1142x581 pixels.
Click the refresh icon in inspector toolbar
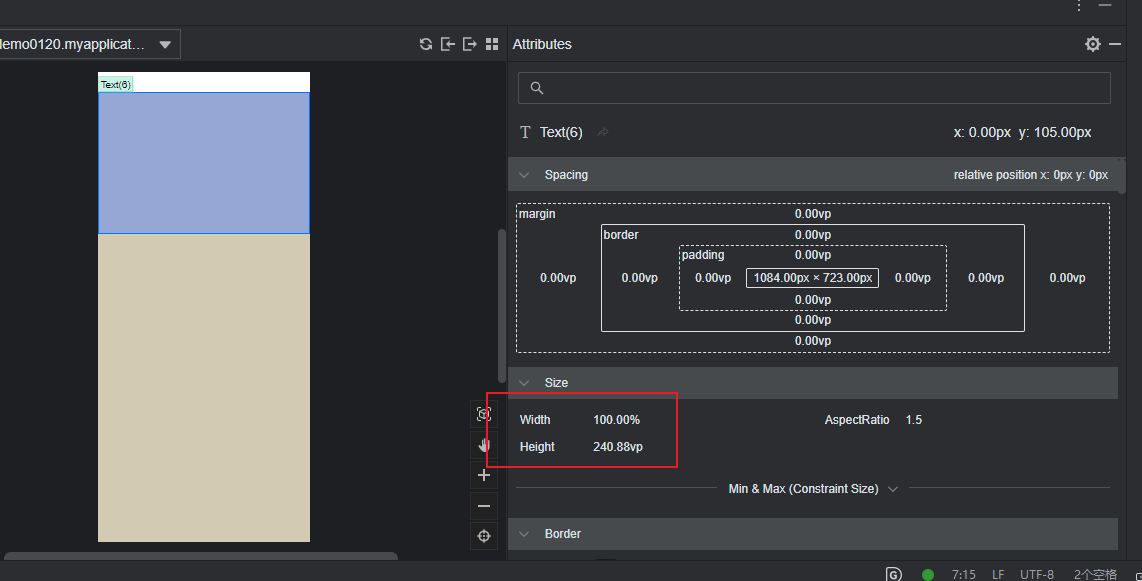pos(426,44)
